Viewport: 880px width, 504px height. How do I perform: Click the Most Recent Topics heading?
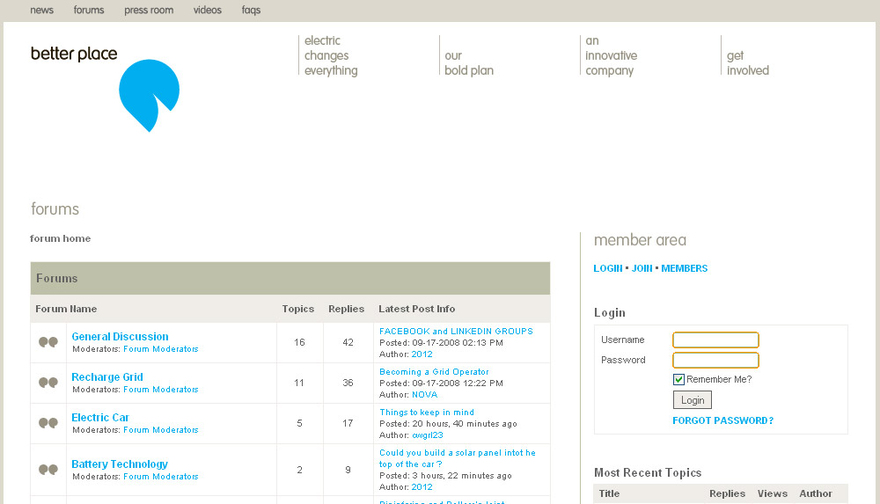[648, 473]
